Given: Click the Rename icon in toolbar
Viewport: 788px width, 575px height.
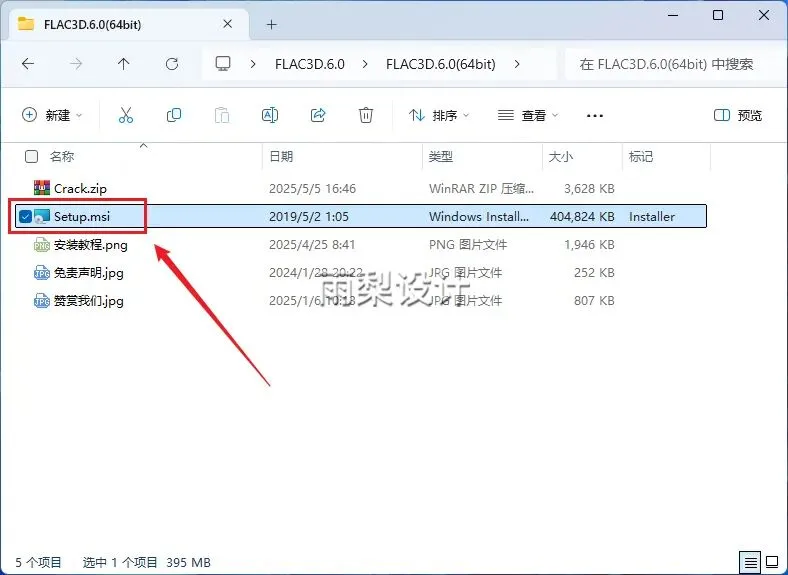Looking at the screenshot, I should 270,115.
